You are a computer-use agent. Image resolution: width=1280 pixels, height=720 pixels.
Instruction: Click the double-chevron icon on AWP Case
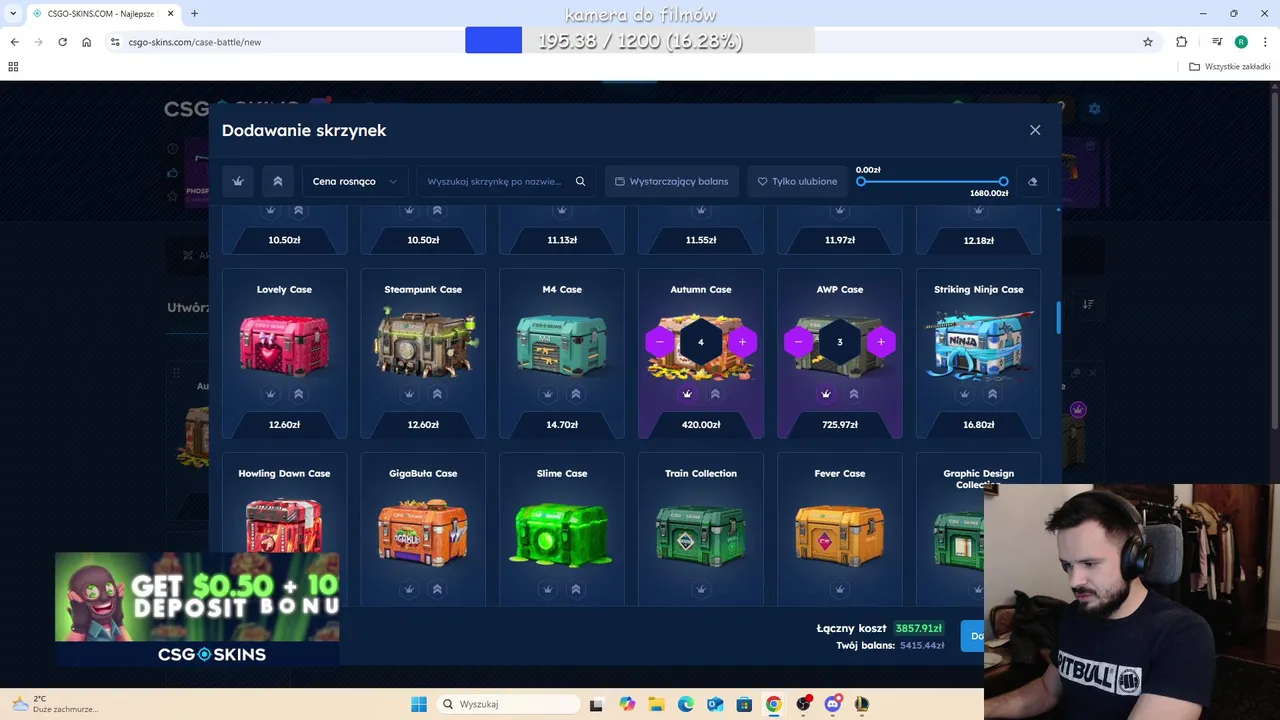[854, 394]
